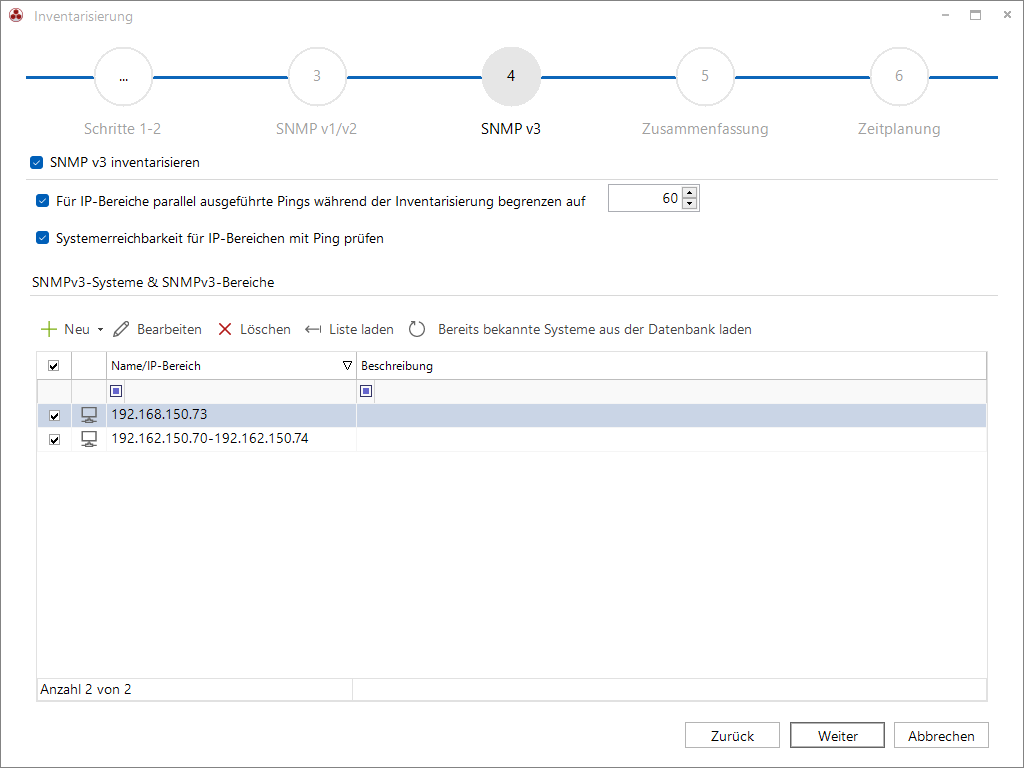The height and width of the screenshot is (768, 1024).
Task: Go to step 3 SNMP v1/v2
Action: pos(317,76)
